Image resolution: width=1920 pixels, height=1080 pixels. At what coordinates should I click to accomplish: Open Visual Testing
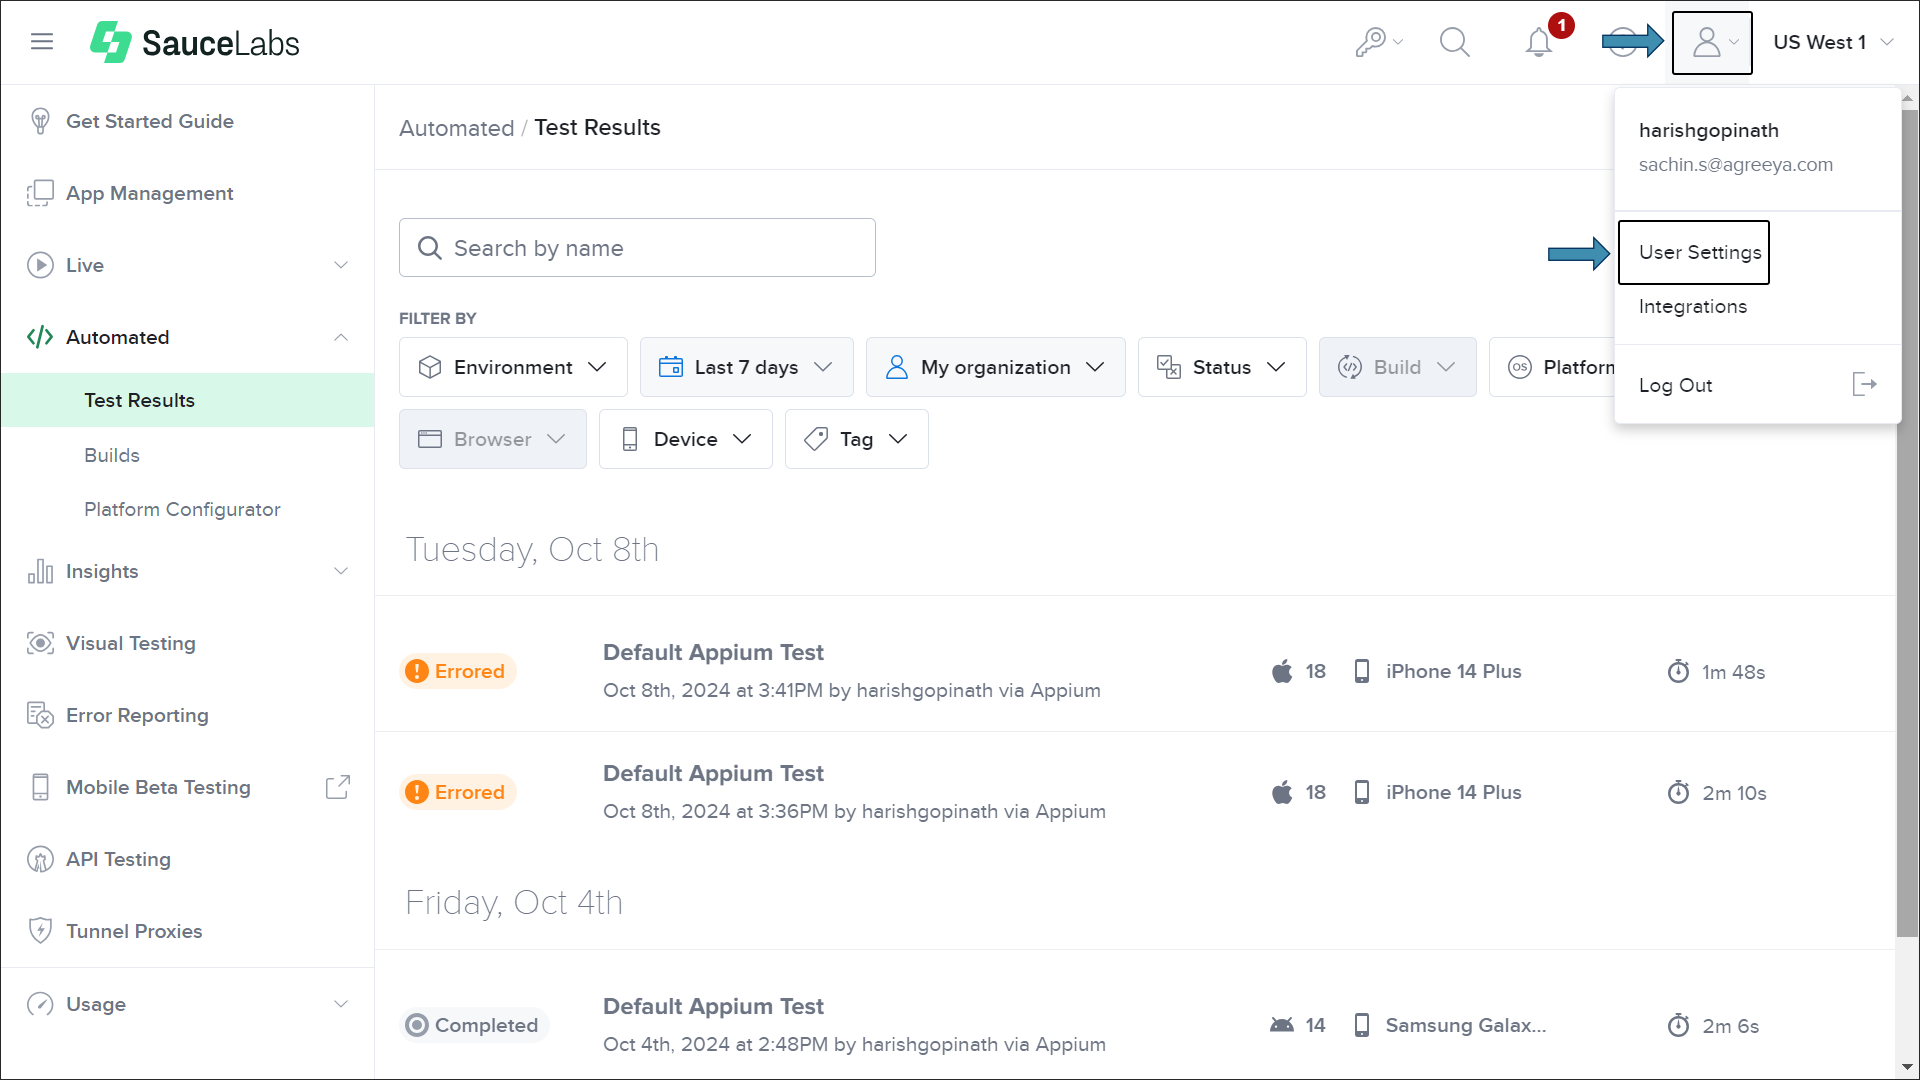pos(131,643)
